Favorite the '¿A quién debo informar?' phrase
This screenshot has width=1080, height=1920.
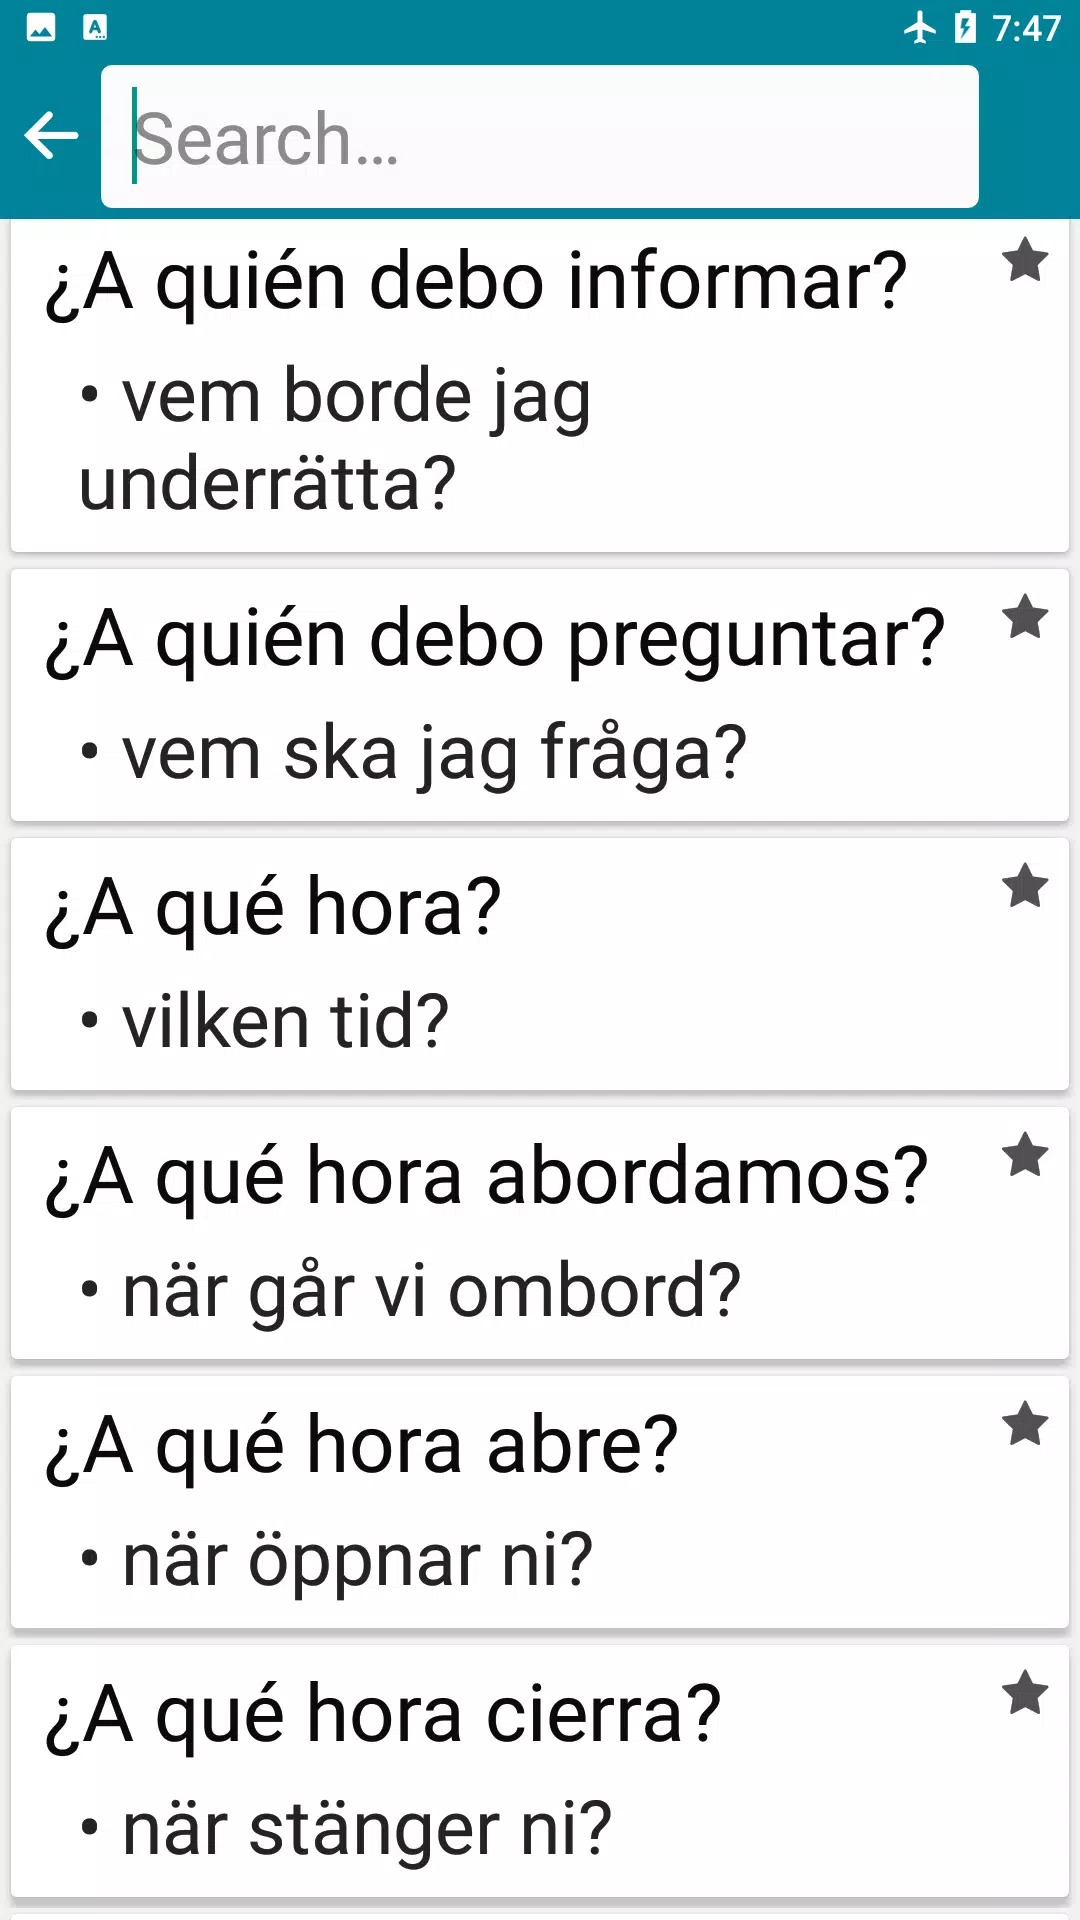click(x=1025, y=261)
